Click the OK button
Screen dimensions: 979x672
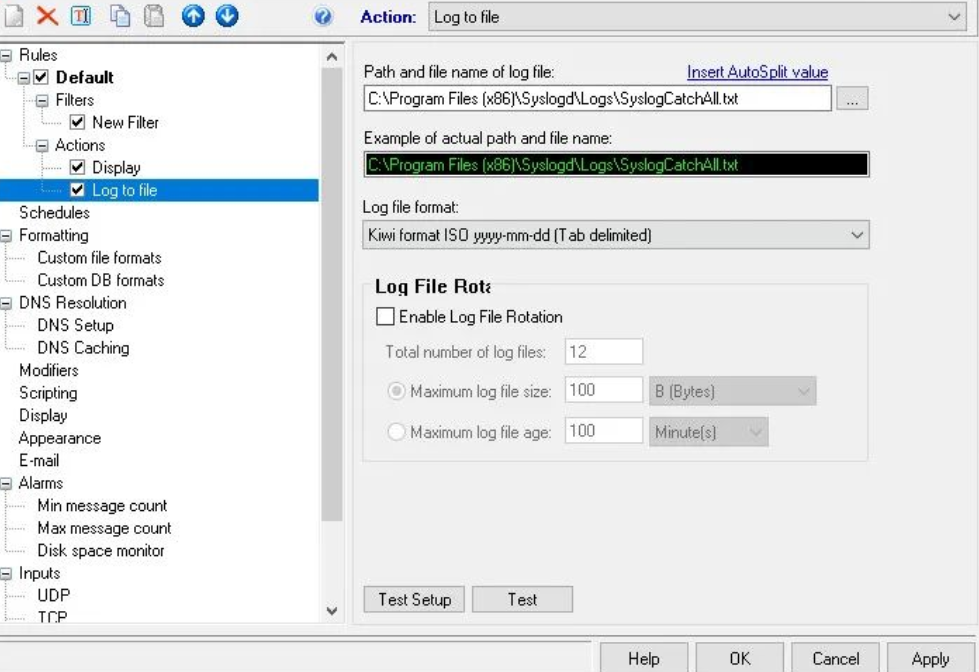(x=740, y=658)
